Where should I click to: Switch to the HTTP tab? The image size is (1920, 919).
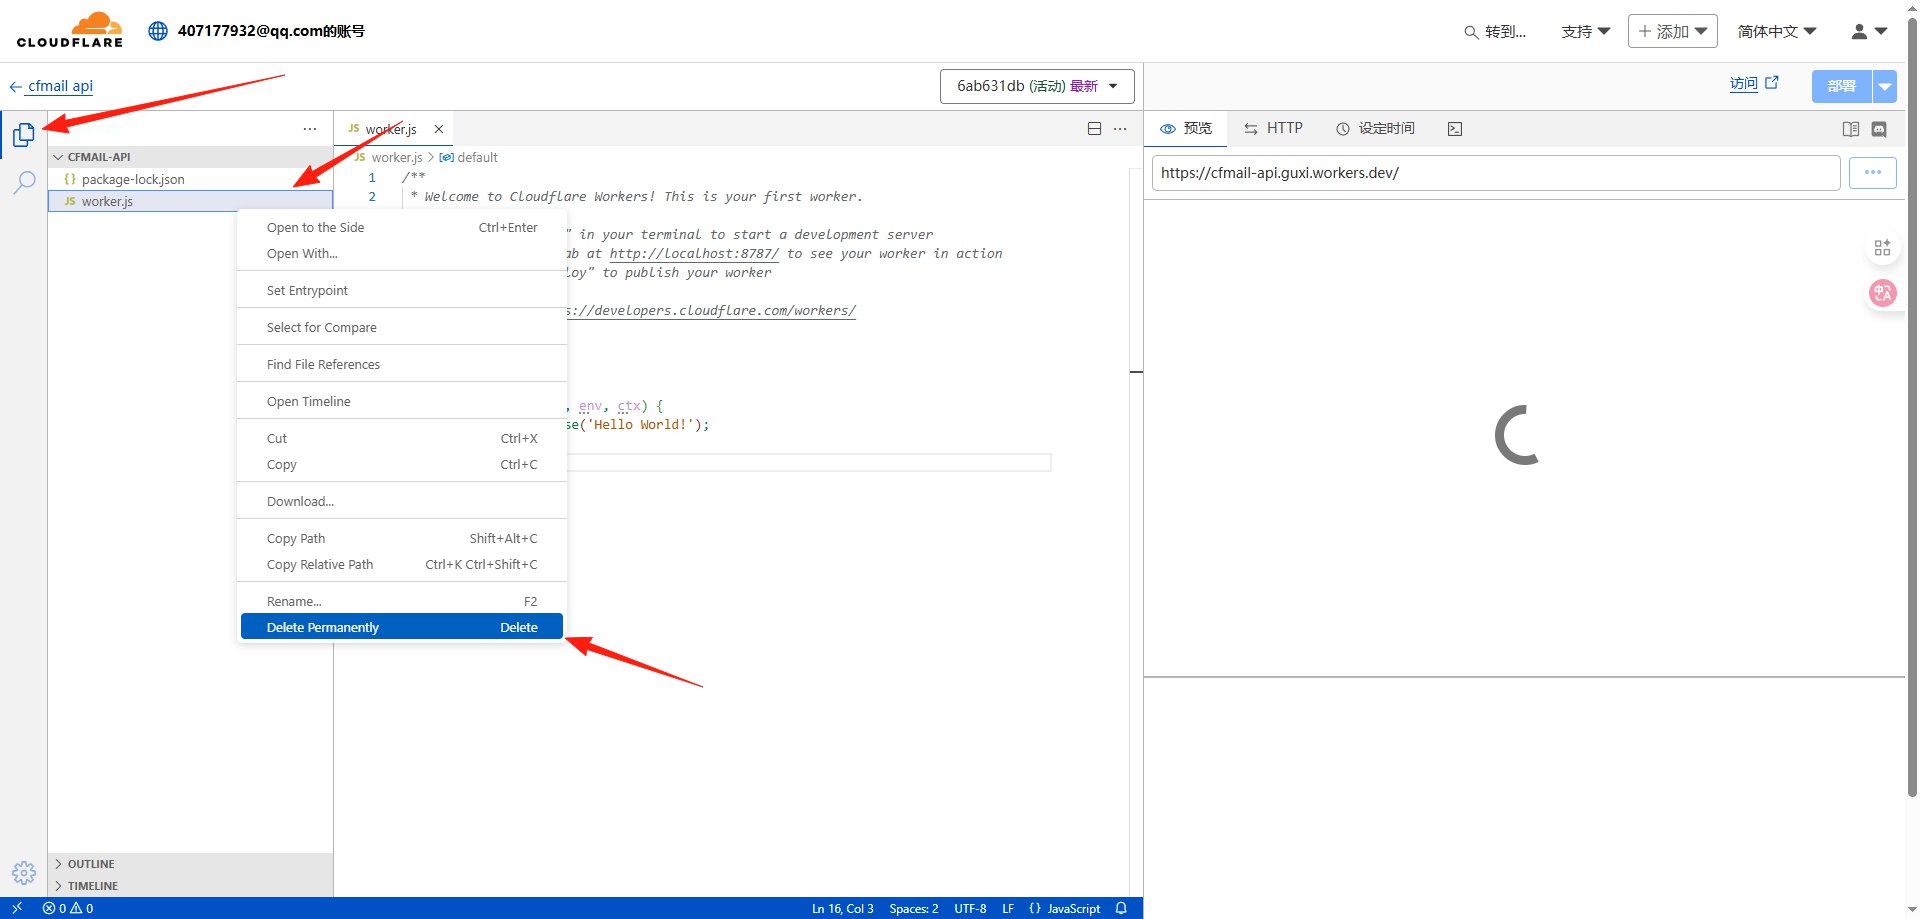coord(1273,128)
